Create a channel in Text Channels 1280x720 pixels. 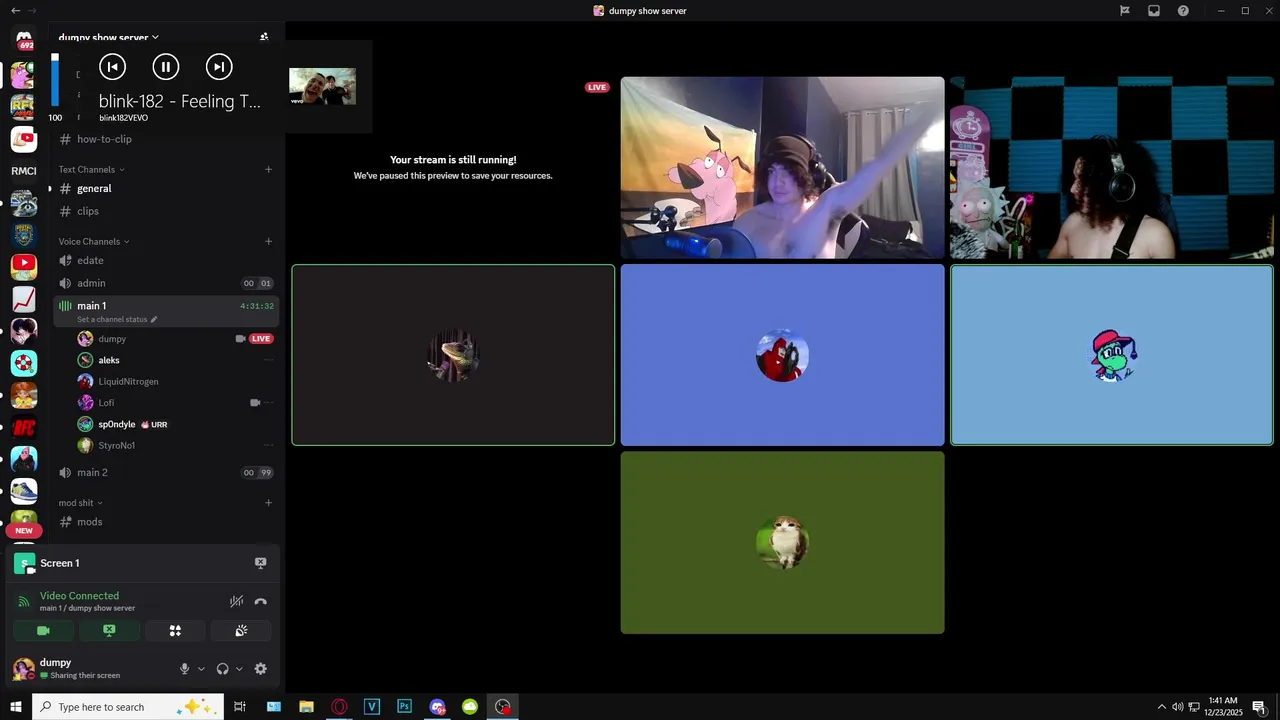(x=268, y=170)
